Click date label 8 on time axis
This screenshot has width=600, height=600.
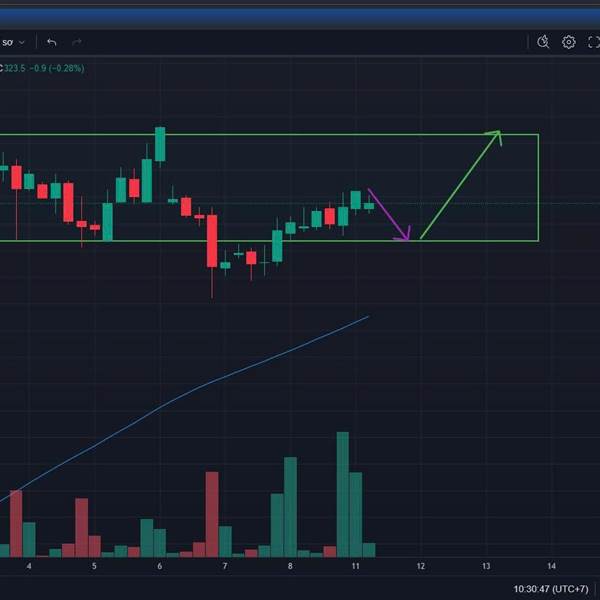290,566
